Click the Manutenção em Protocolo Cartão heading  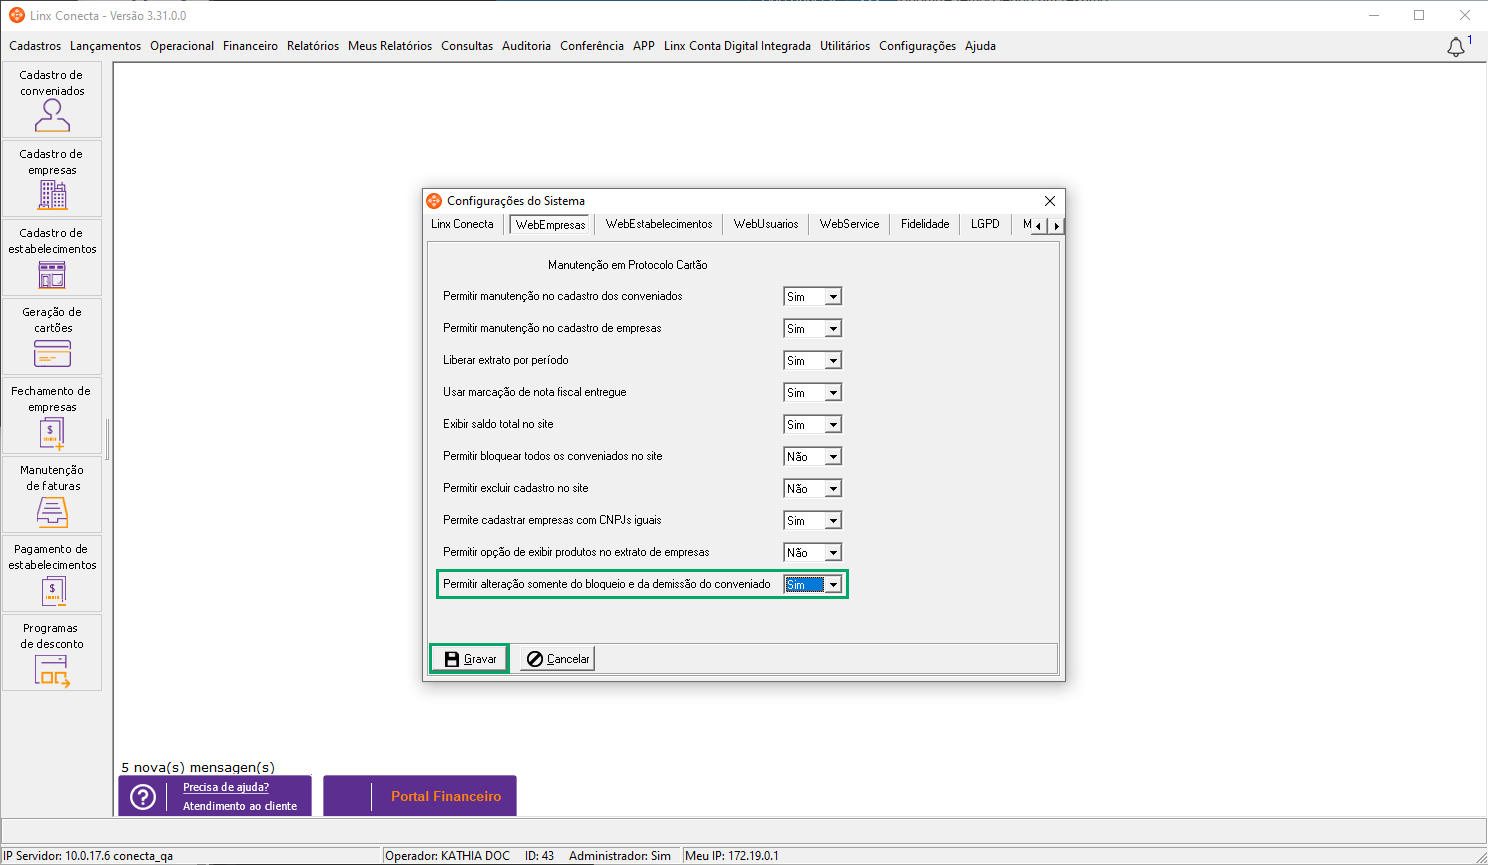pyautogui.click(x=628, y=265)
